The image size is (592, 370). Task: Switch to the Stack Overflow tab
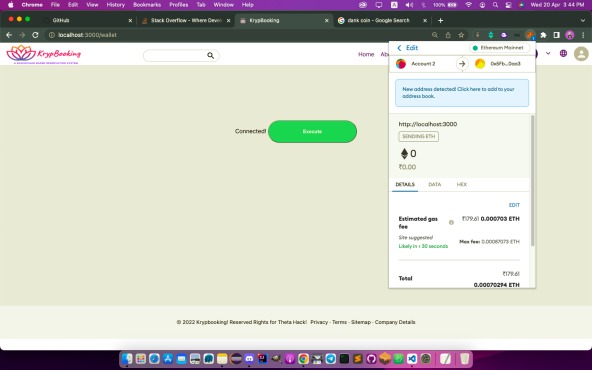coord(186,20)
